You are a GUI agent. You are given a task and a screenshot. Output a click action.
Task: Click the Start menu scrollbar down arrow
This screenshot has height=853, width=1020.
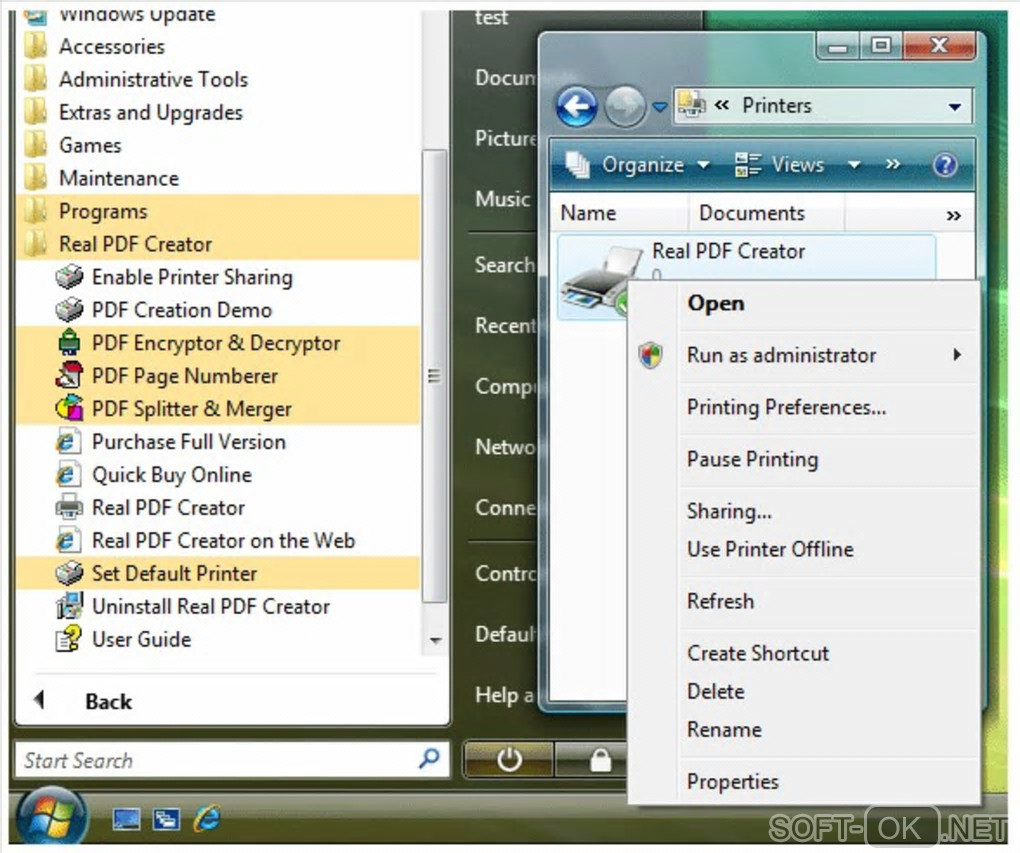tap(435, 640)
